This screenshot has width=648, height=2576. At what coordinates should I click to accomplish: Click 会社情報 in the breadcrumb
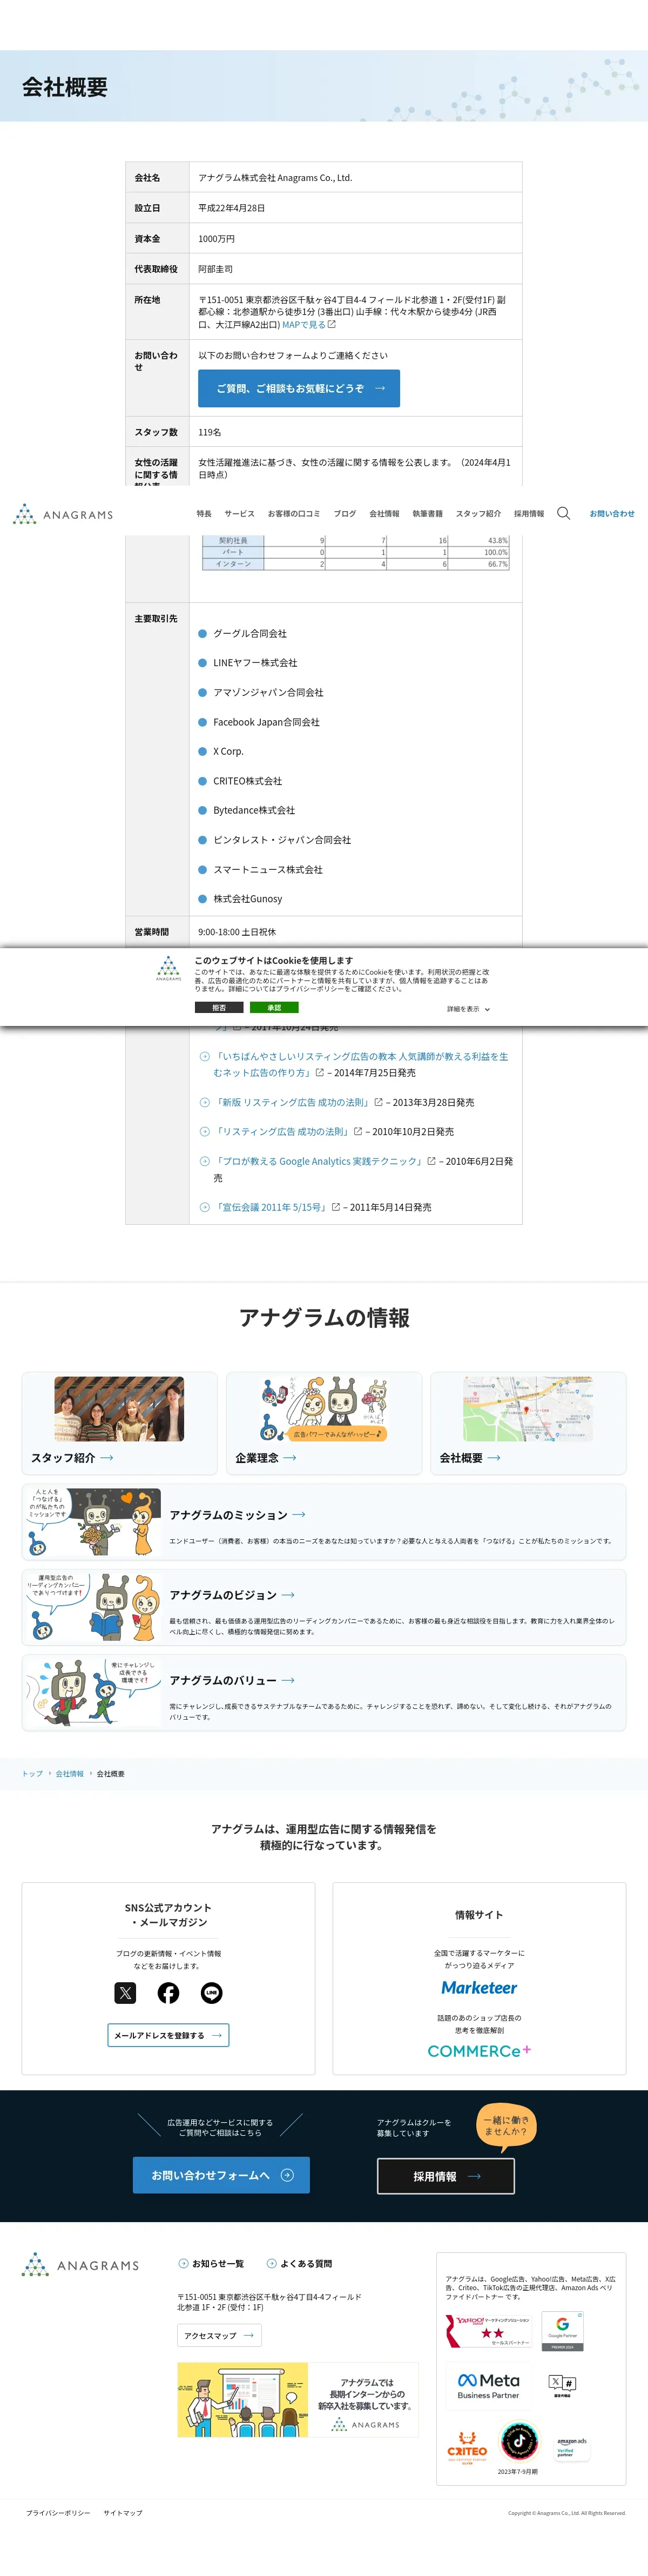70,1774
